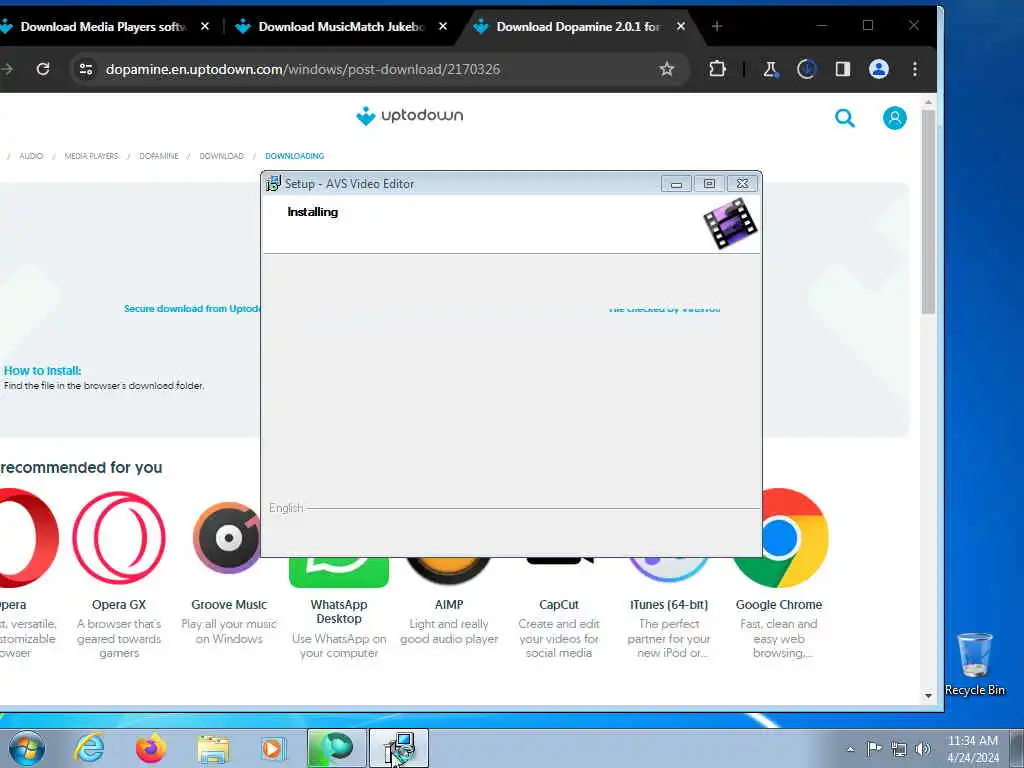
Task: View site information icon in address bar
Action: 86,69
